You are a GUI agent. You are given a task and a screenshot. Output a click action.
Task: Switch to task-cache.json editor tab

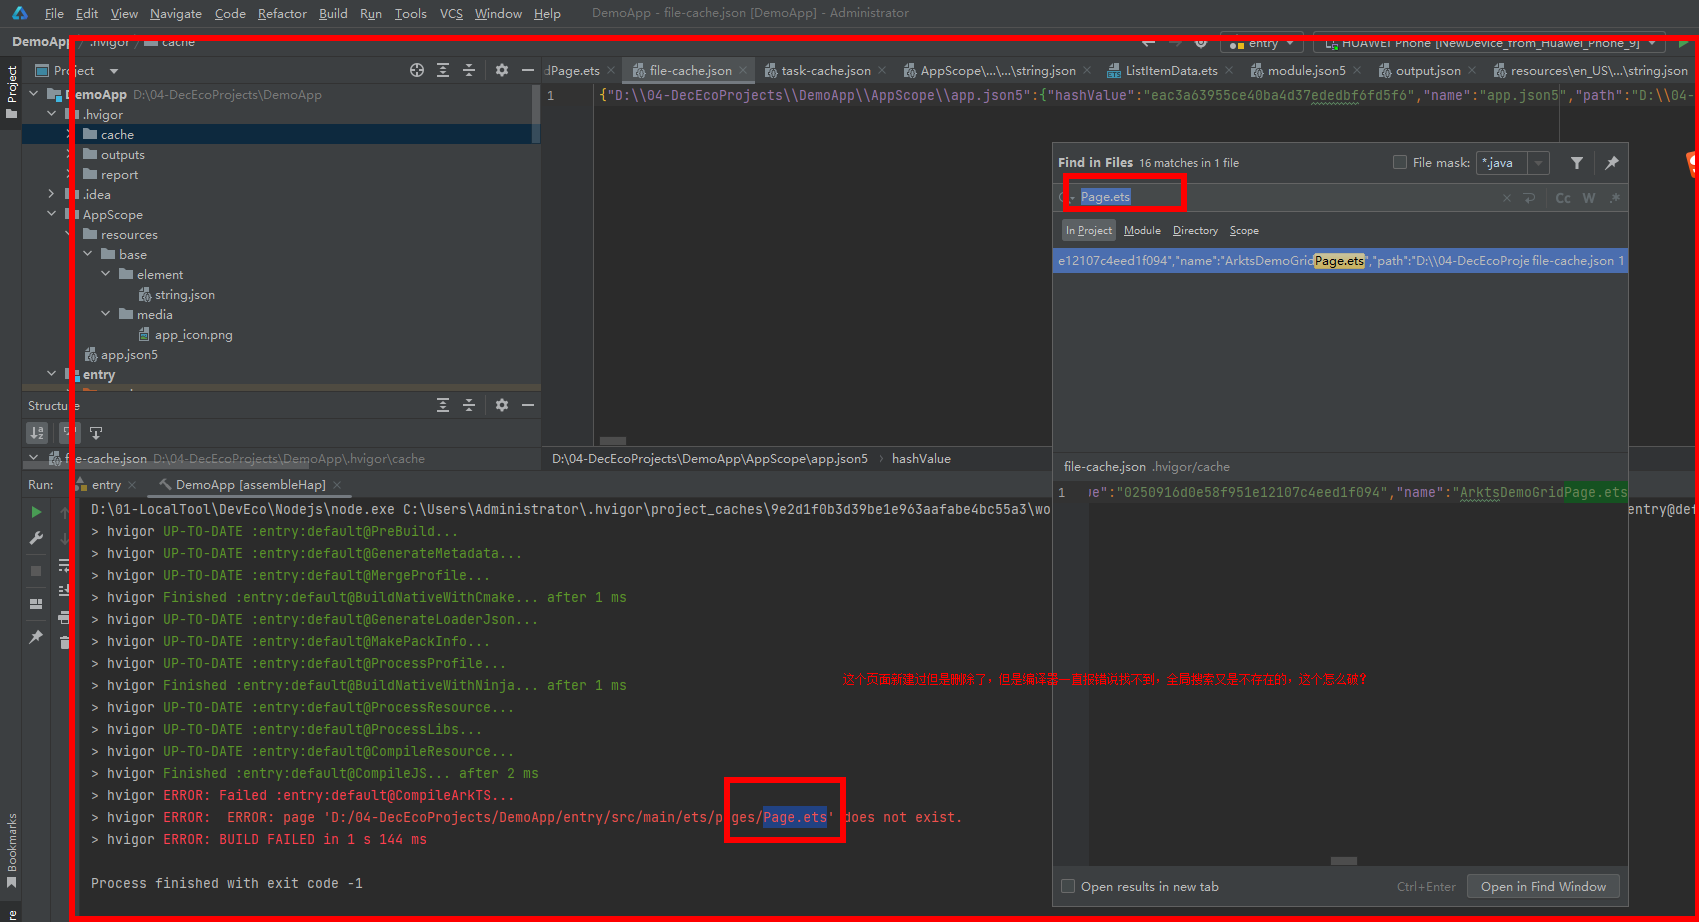coord(825,71)
